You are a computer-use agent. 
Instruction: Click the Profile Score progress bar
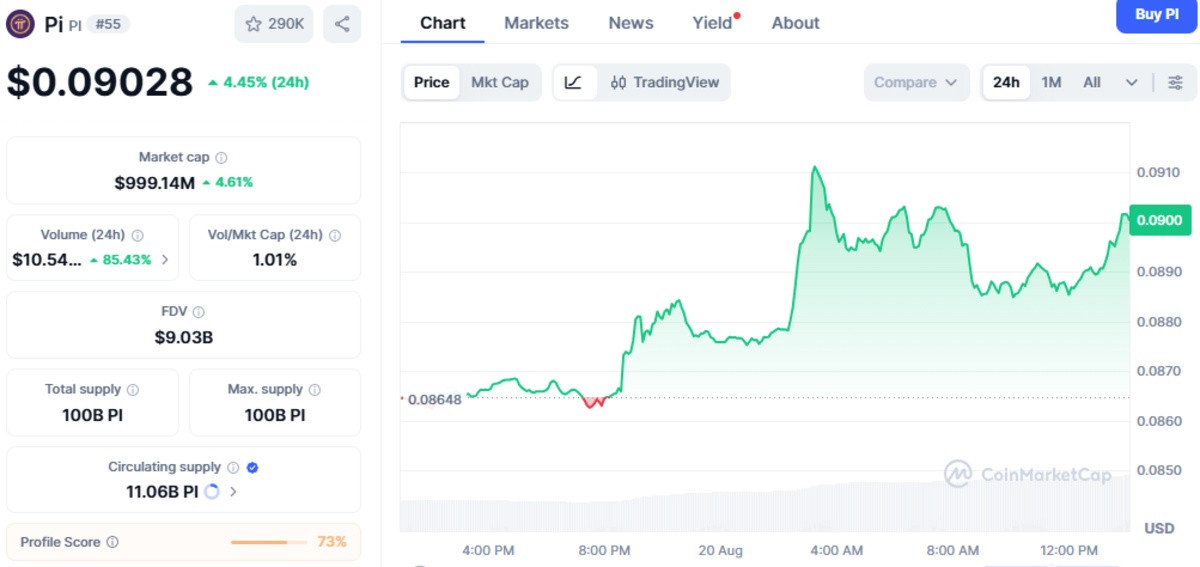point(269,542)
